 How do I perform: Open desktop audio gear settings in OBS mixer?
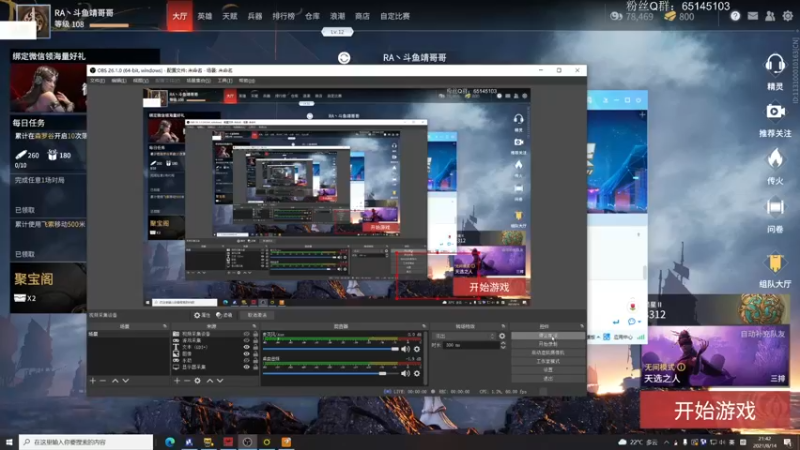pyautogui.click(x=417, y=373)
